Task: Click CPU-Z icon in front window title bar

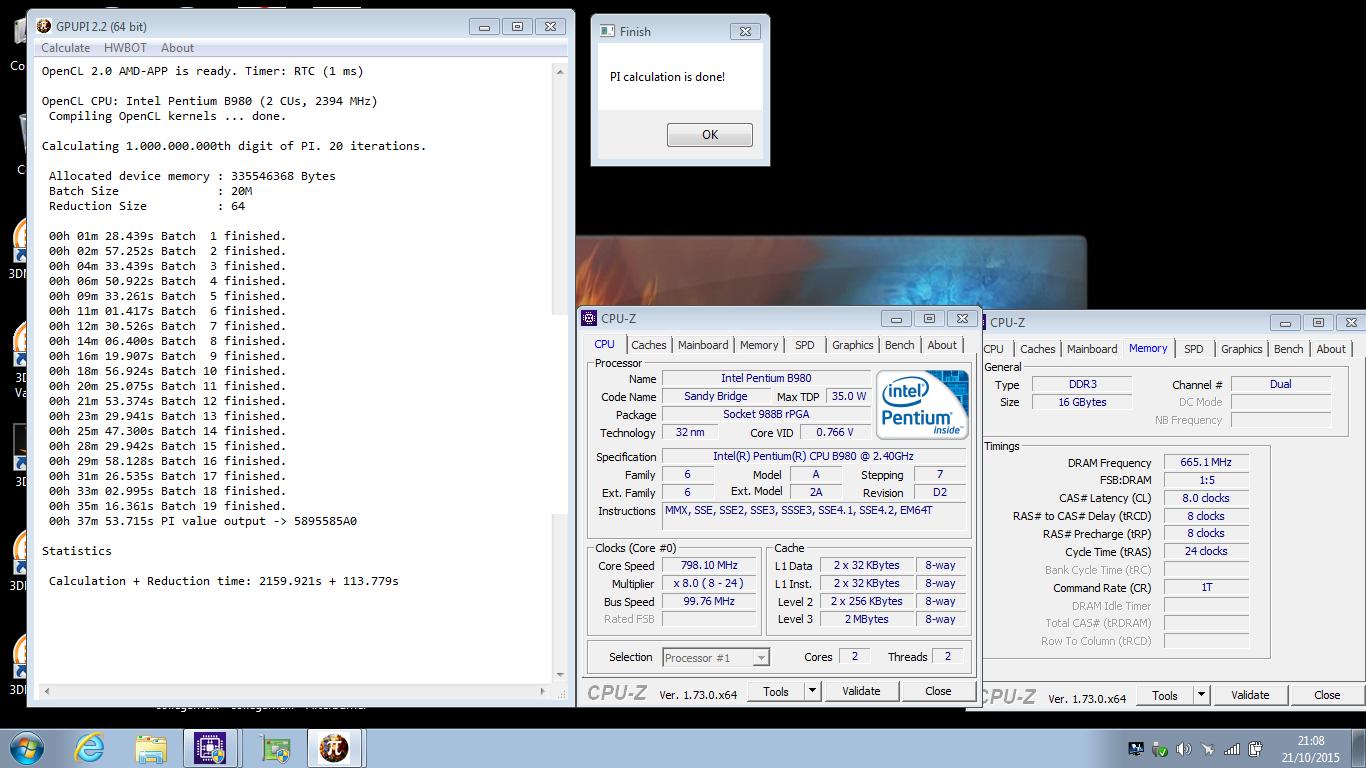Action: pyautogui.click(x=590, y=318)
